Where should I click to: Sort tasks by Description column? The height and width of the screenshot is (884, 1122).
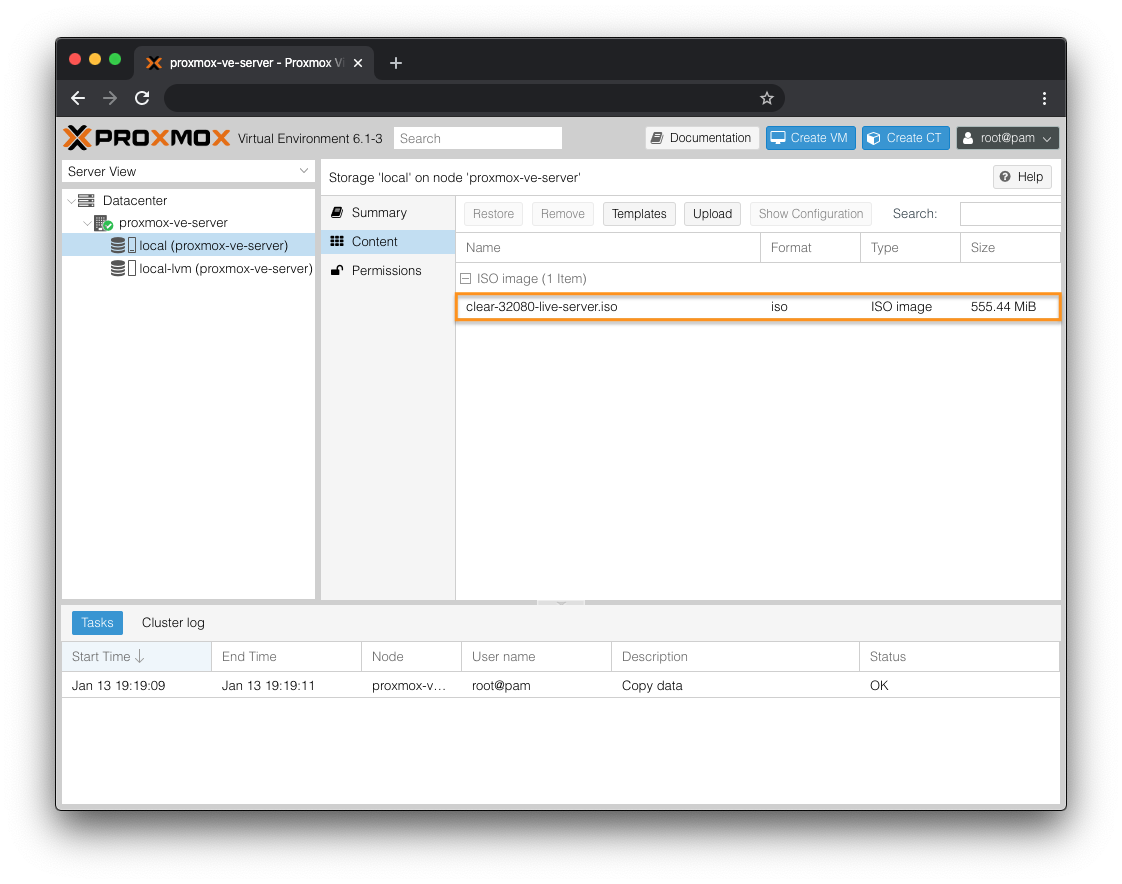tap(736, 656)
